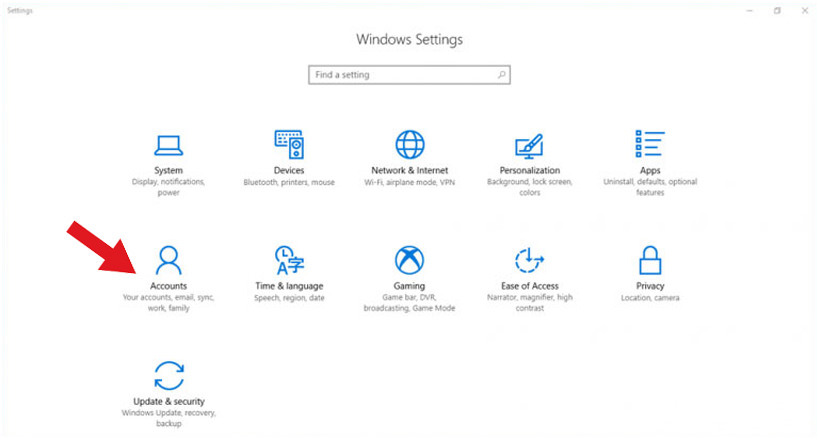Close the Settings window
818x440 pixels.
click(x=805, y=10)
